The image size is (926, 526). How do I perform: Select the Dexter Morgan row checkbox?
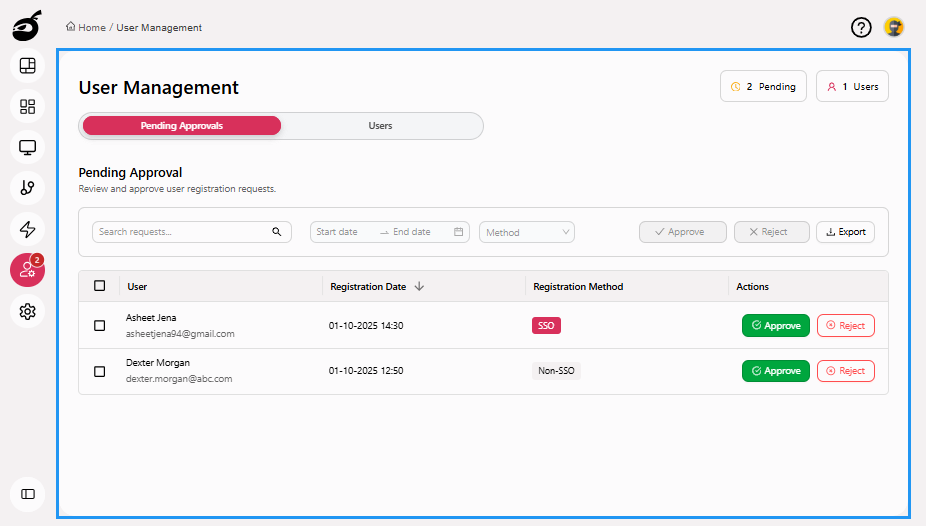click(x=99, y=371)
